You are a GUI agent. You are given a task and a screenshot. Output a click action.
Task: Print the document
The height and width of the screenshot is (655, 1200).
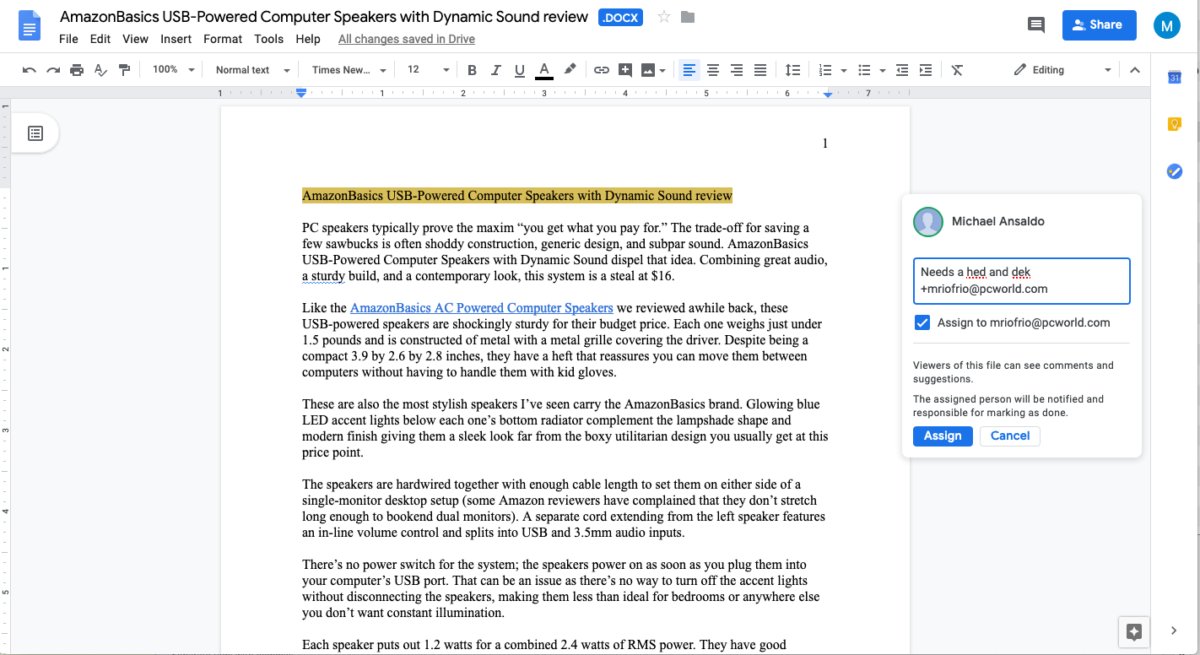pyautogui.click(x=77, y=70)
